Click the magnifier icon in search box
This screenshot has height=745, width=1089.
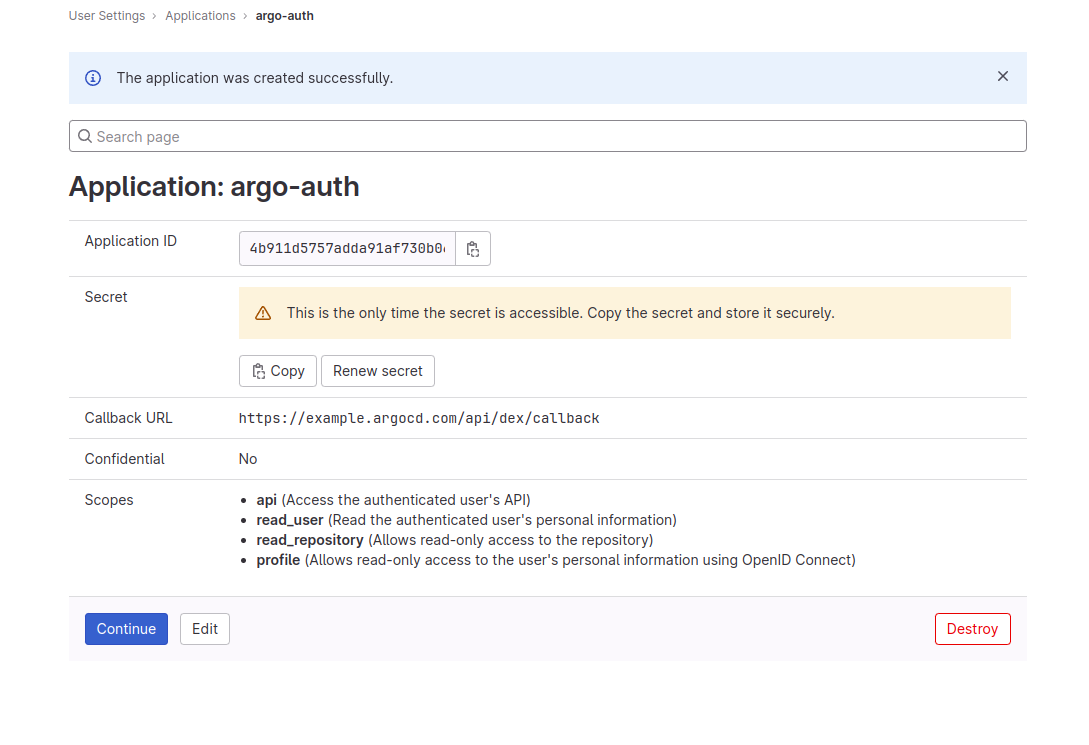coord(85,136)
